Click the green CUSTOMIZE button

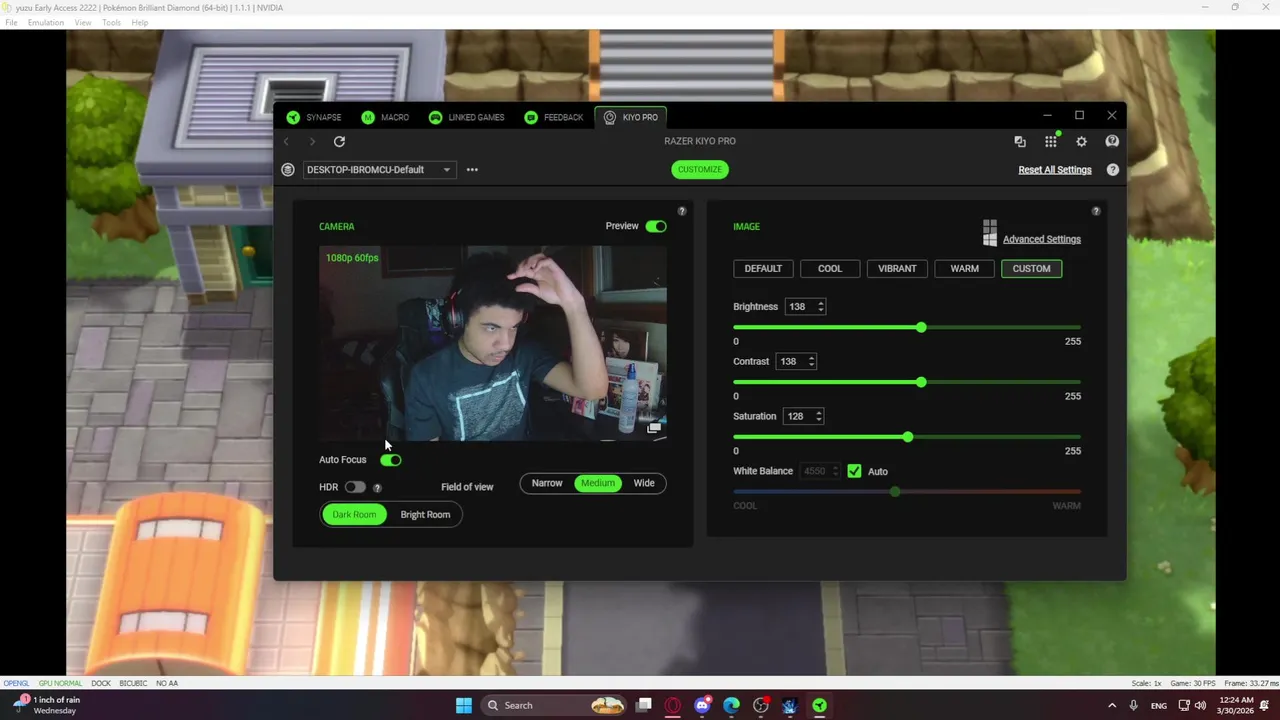[700, 169]
